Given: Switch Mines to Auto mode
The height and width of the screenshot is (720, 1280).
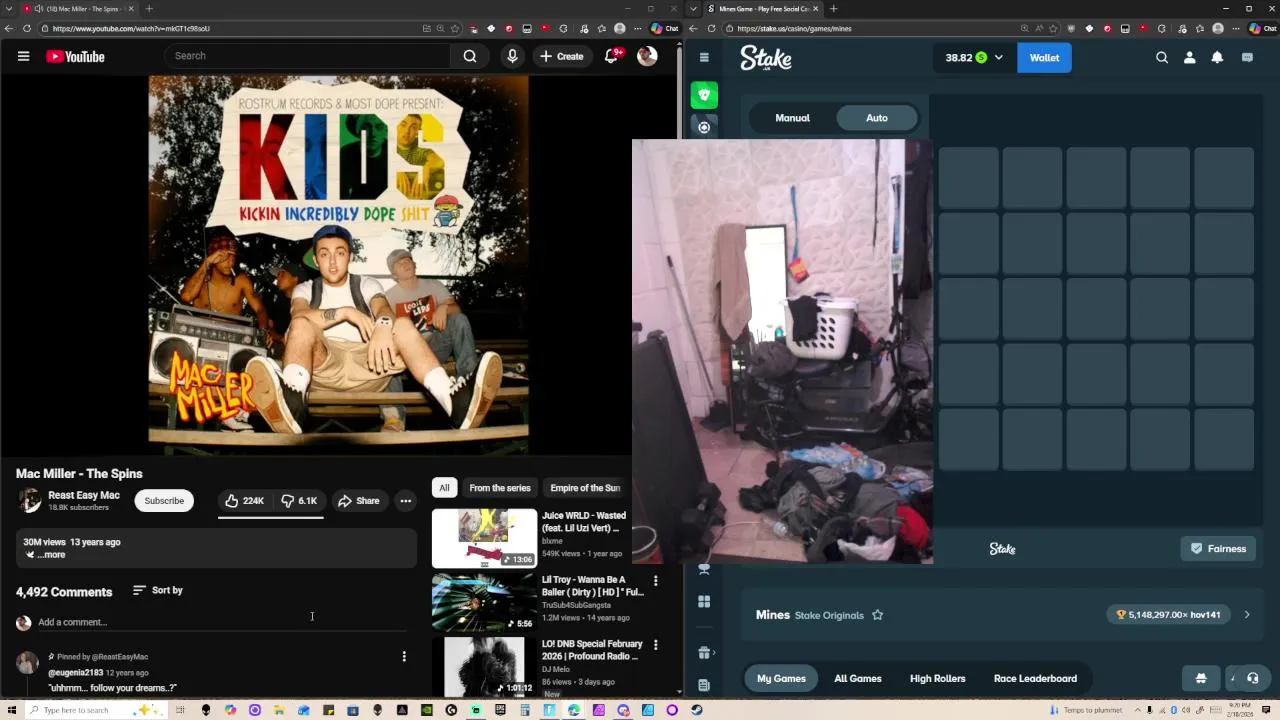Looking at the screenshot, I should (876, 118).
